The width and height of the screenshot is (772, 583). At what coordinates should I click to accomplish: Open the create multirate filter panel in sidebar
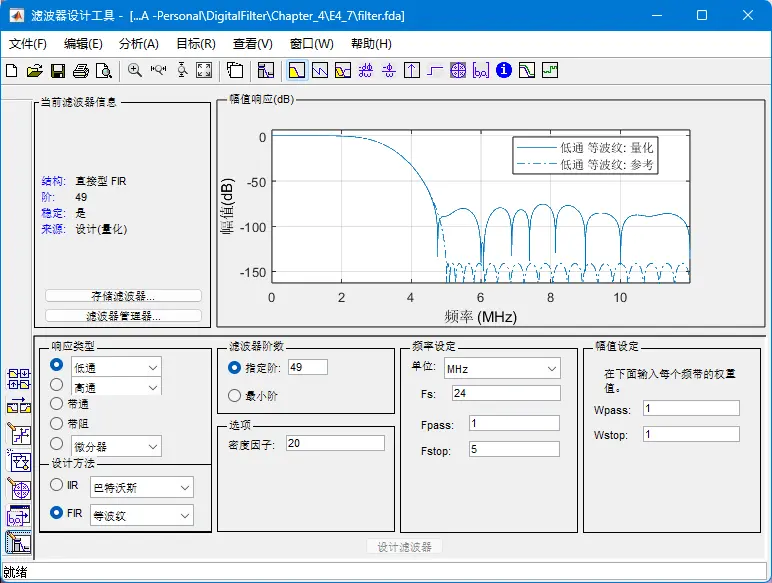(x=19, y=379)
